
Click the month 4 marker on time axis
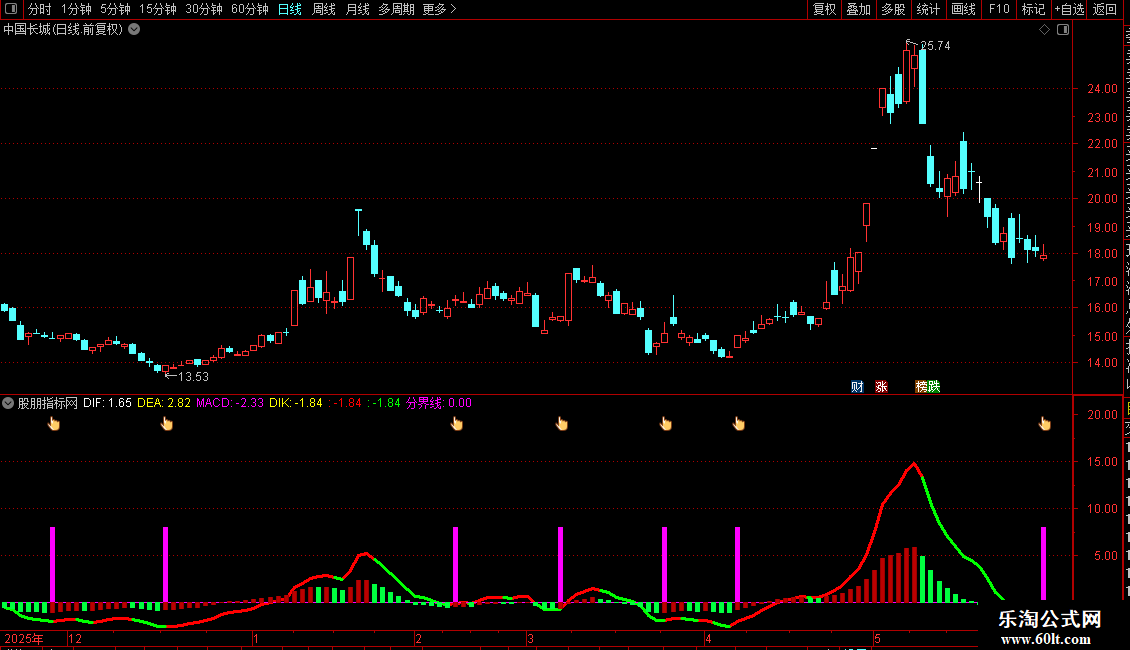pyautogui.click(x=708, y=638)
